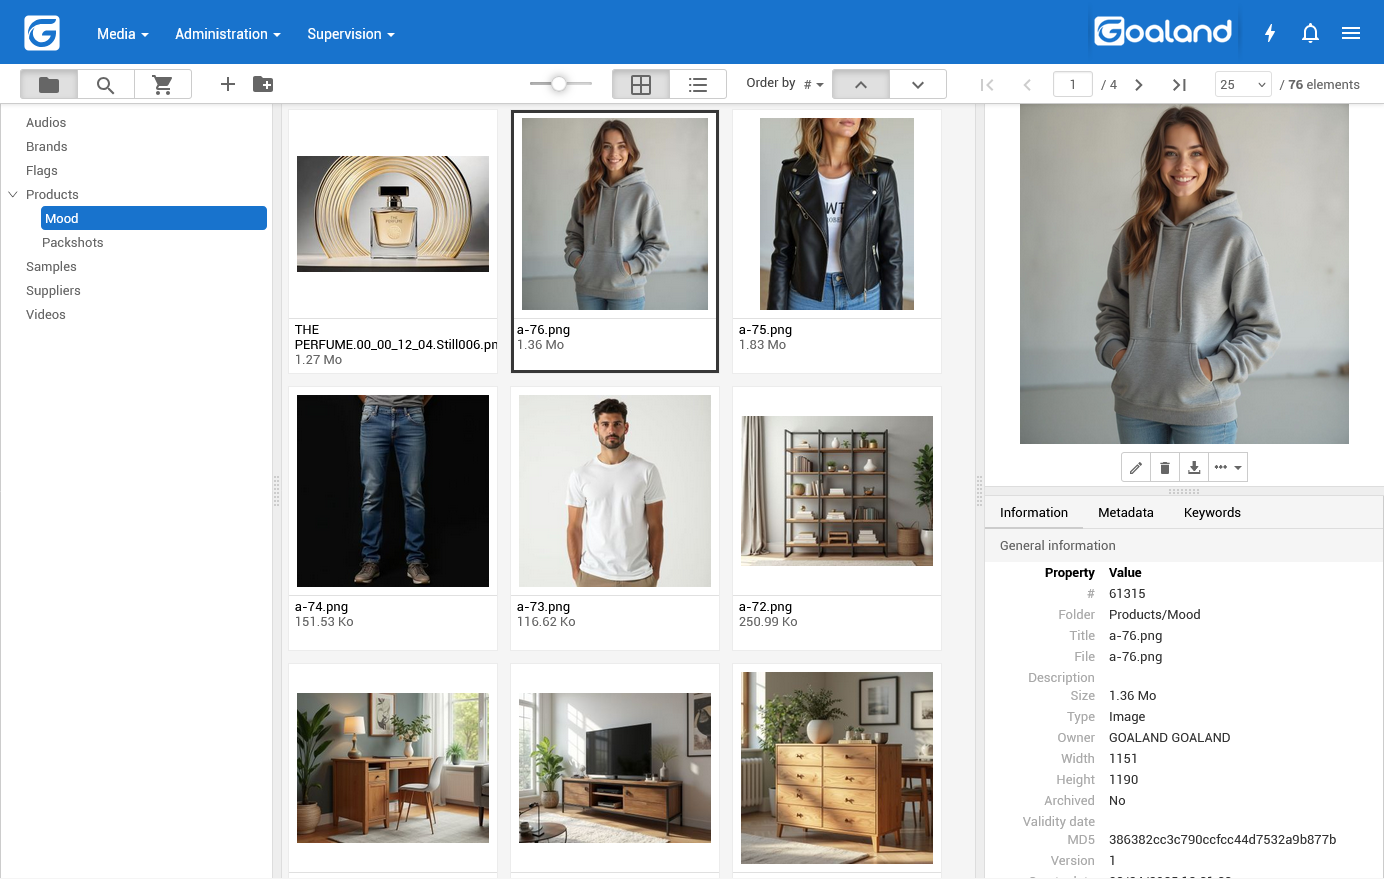Select the wooden desk room thumbnail
Screen dimensions: 1384x879
393,768
